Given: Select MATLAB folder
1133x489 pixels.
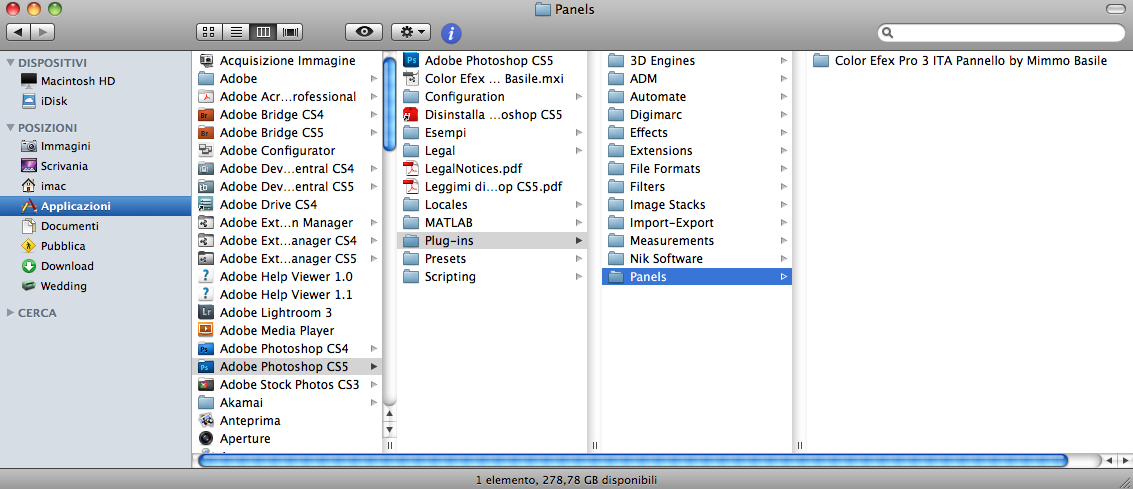Looking at the screenshot, I should pyautogui.click(x=492, y=222).
